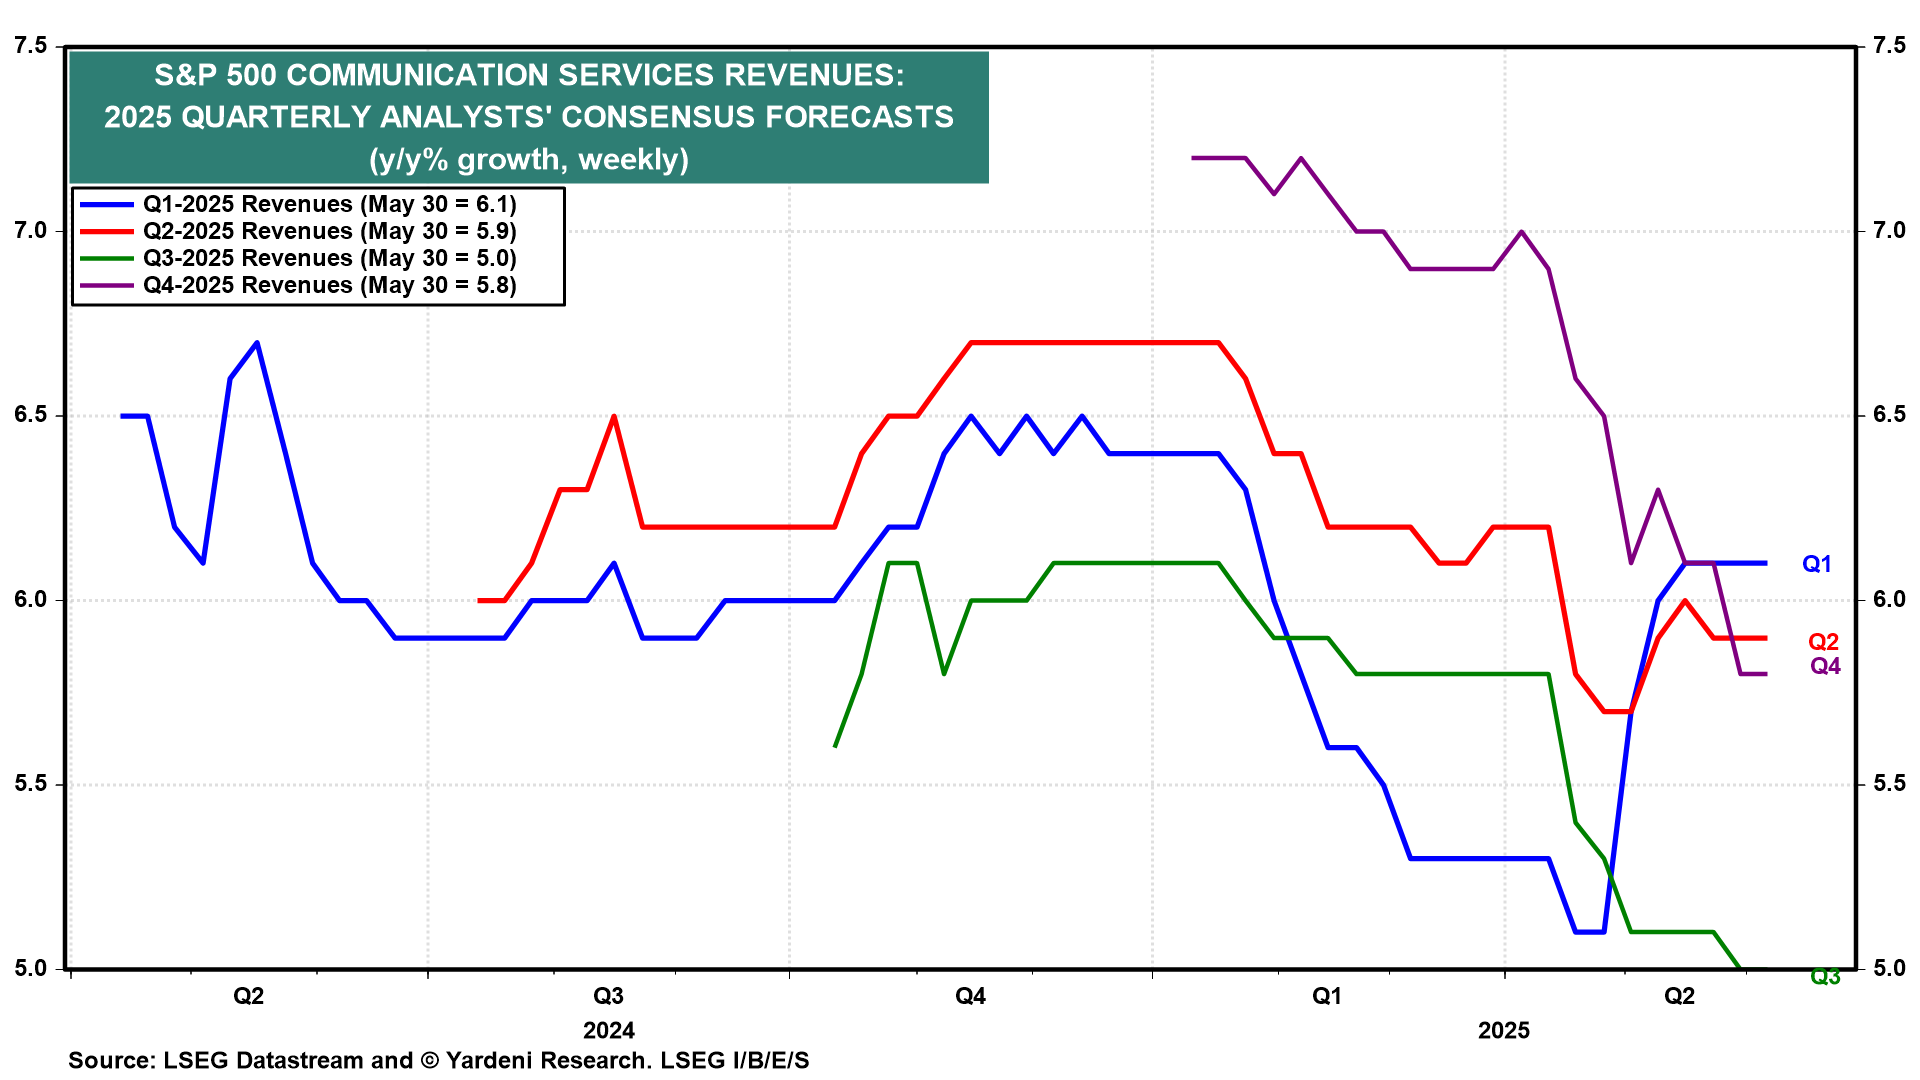The width and height of the screenshot is (1920, 1080).
Task: Click the blue Q1-2025 legend line swatch
Action: pyautogui.click(x=107, y=204)
